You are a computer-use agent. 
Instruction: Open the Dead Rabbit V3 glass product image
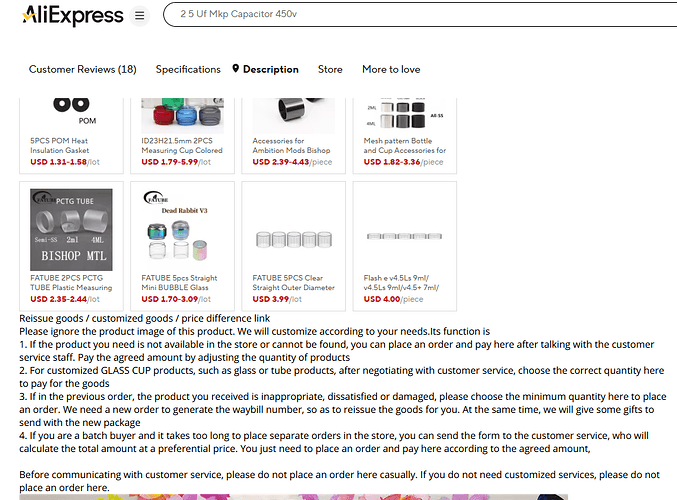tap(183, 230)
